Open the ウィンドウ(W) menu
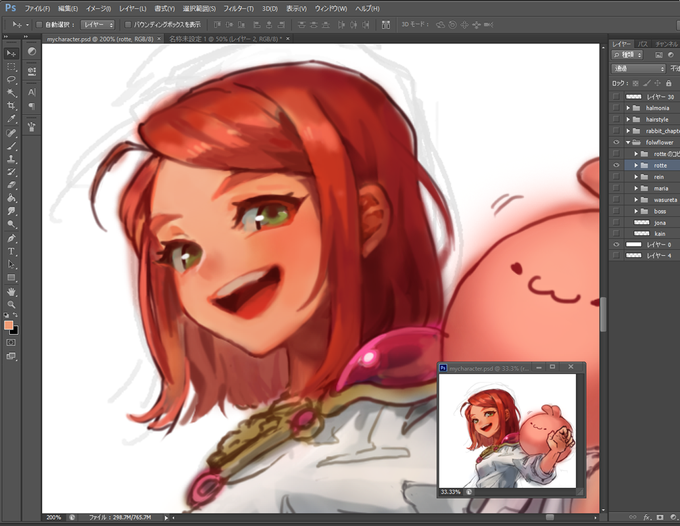680x526 pixels. [x=331, y=9]
